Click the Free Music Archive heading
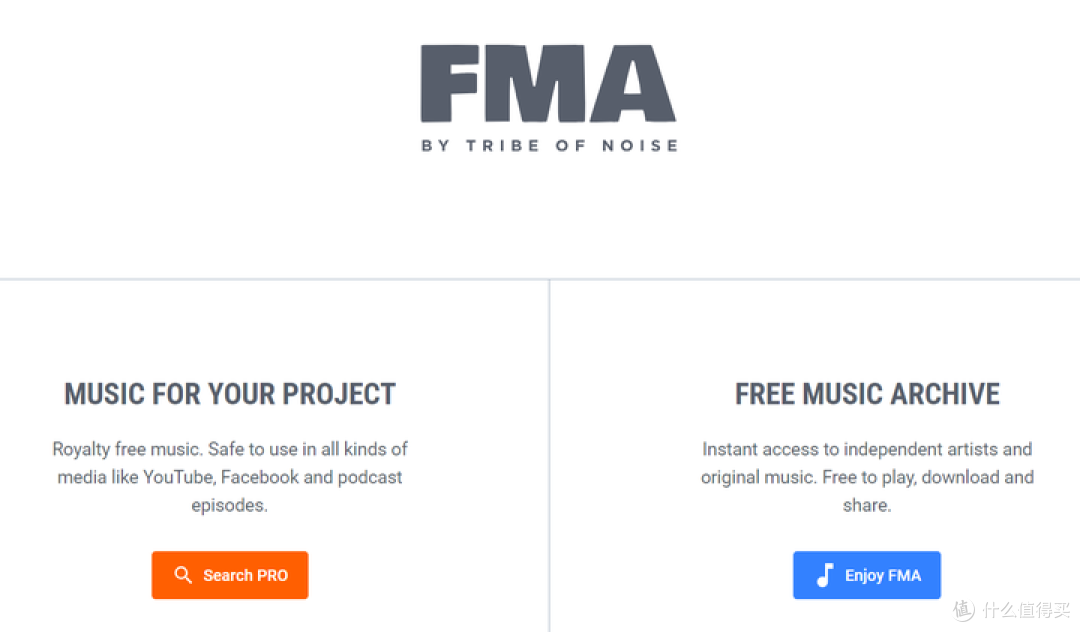The height and width of the screenshot is (632, 1080). click(867, 394)
